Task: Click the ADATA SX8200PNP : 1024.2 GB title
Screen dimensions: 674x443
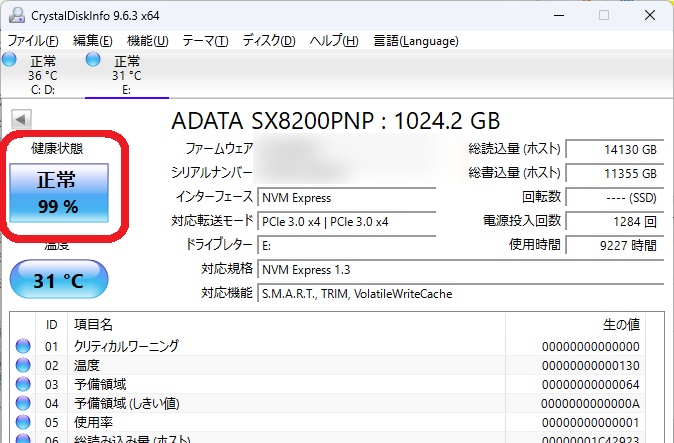Action: (x=336, y=121)
